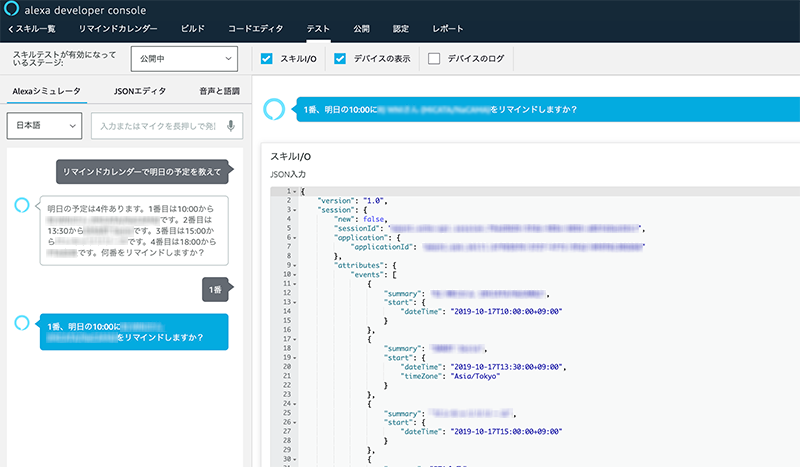This screenshot has height=467, width=800.
Task: Collapse attributes fold arrow at line 9
Action: pos(295,265)
